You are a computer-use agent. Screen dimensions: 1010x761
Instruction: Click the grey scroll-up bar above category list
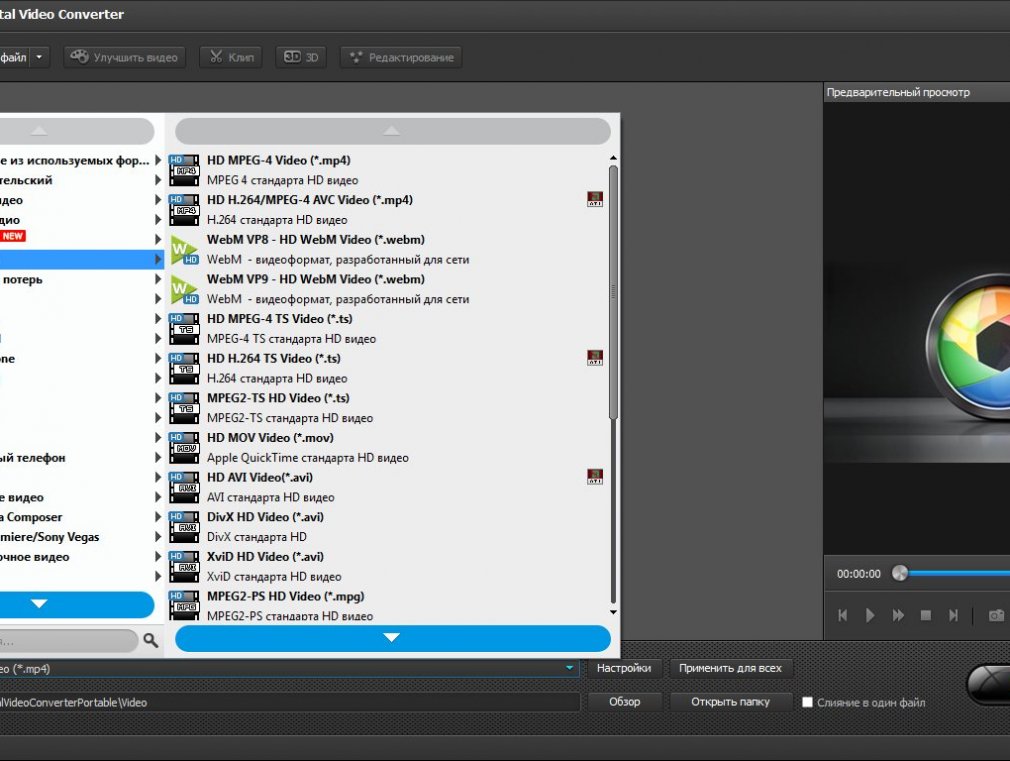tap(77, 131)
